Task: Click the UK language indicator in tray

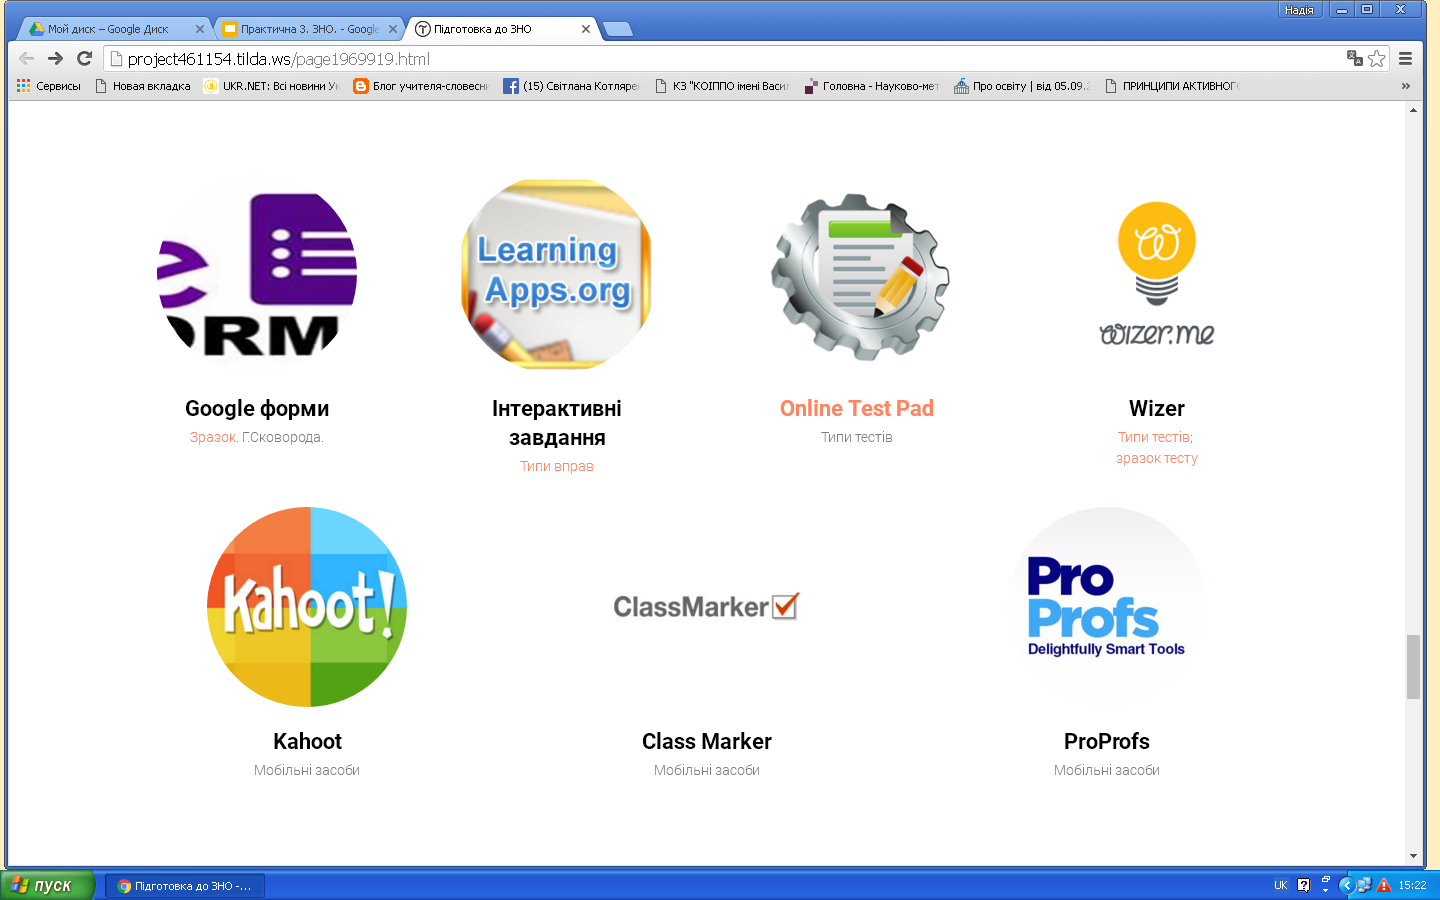Action: tap(1280, 885)
